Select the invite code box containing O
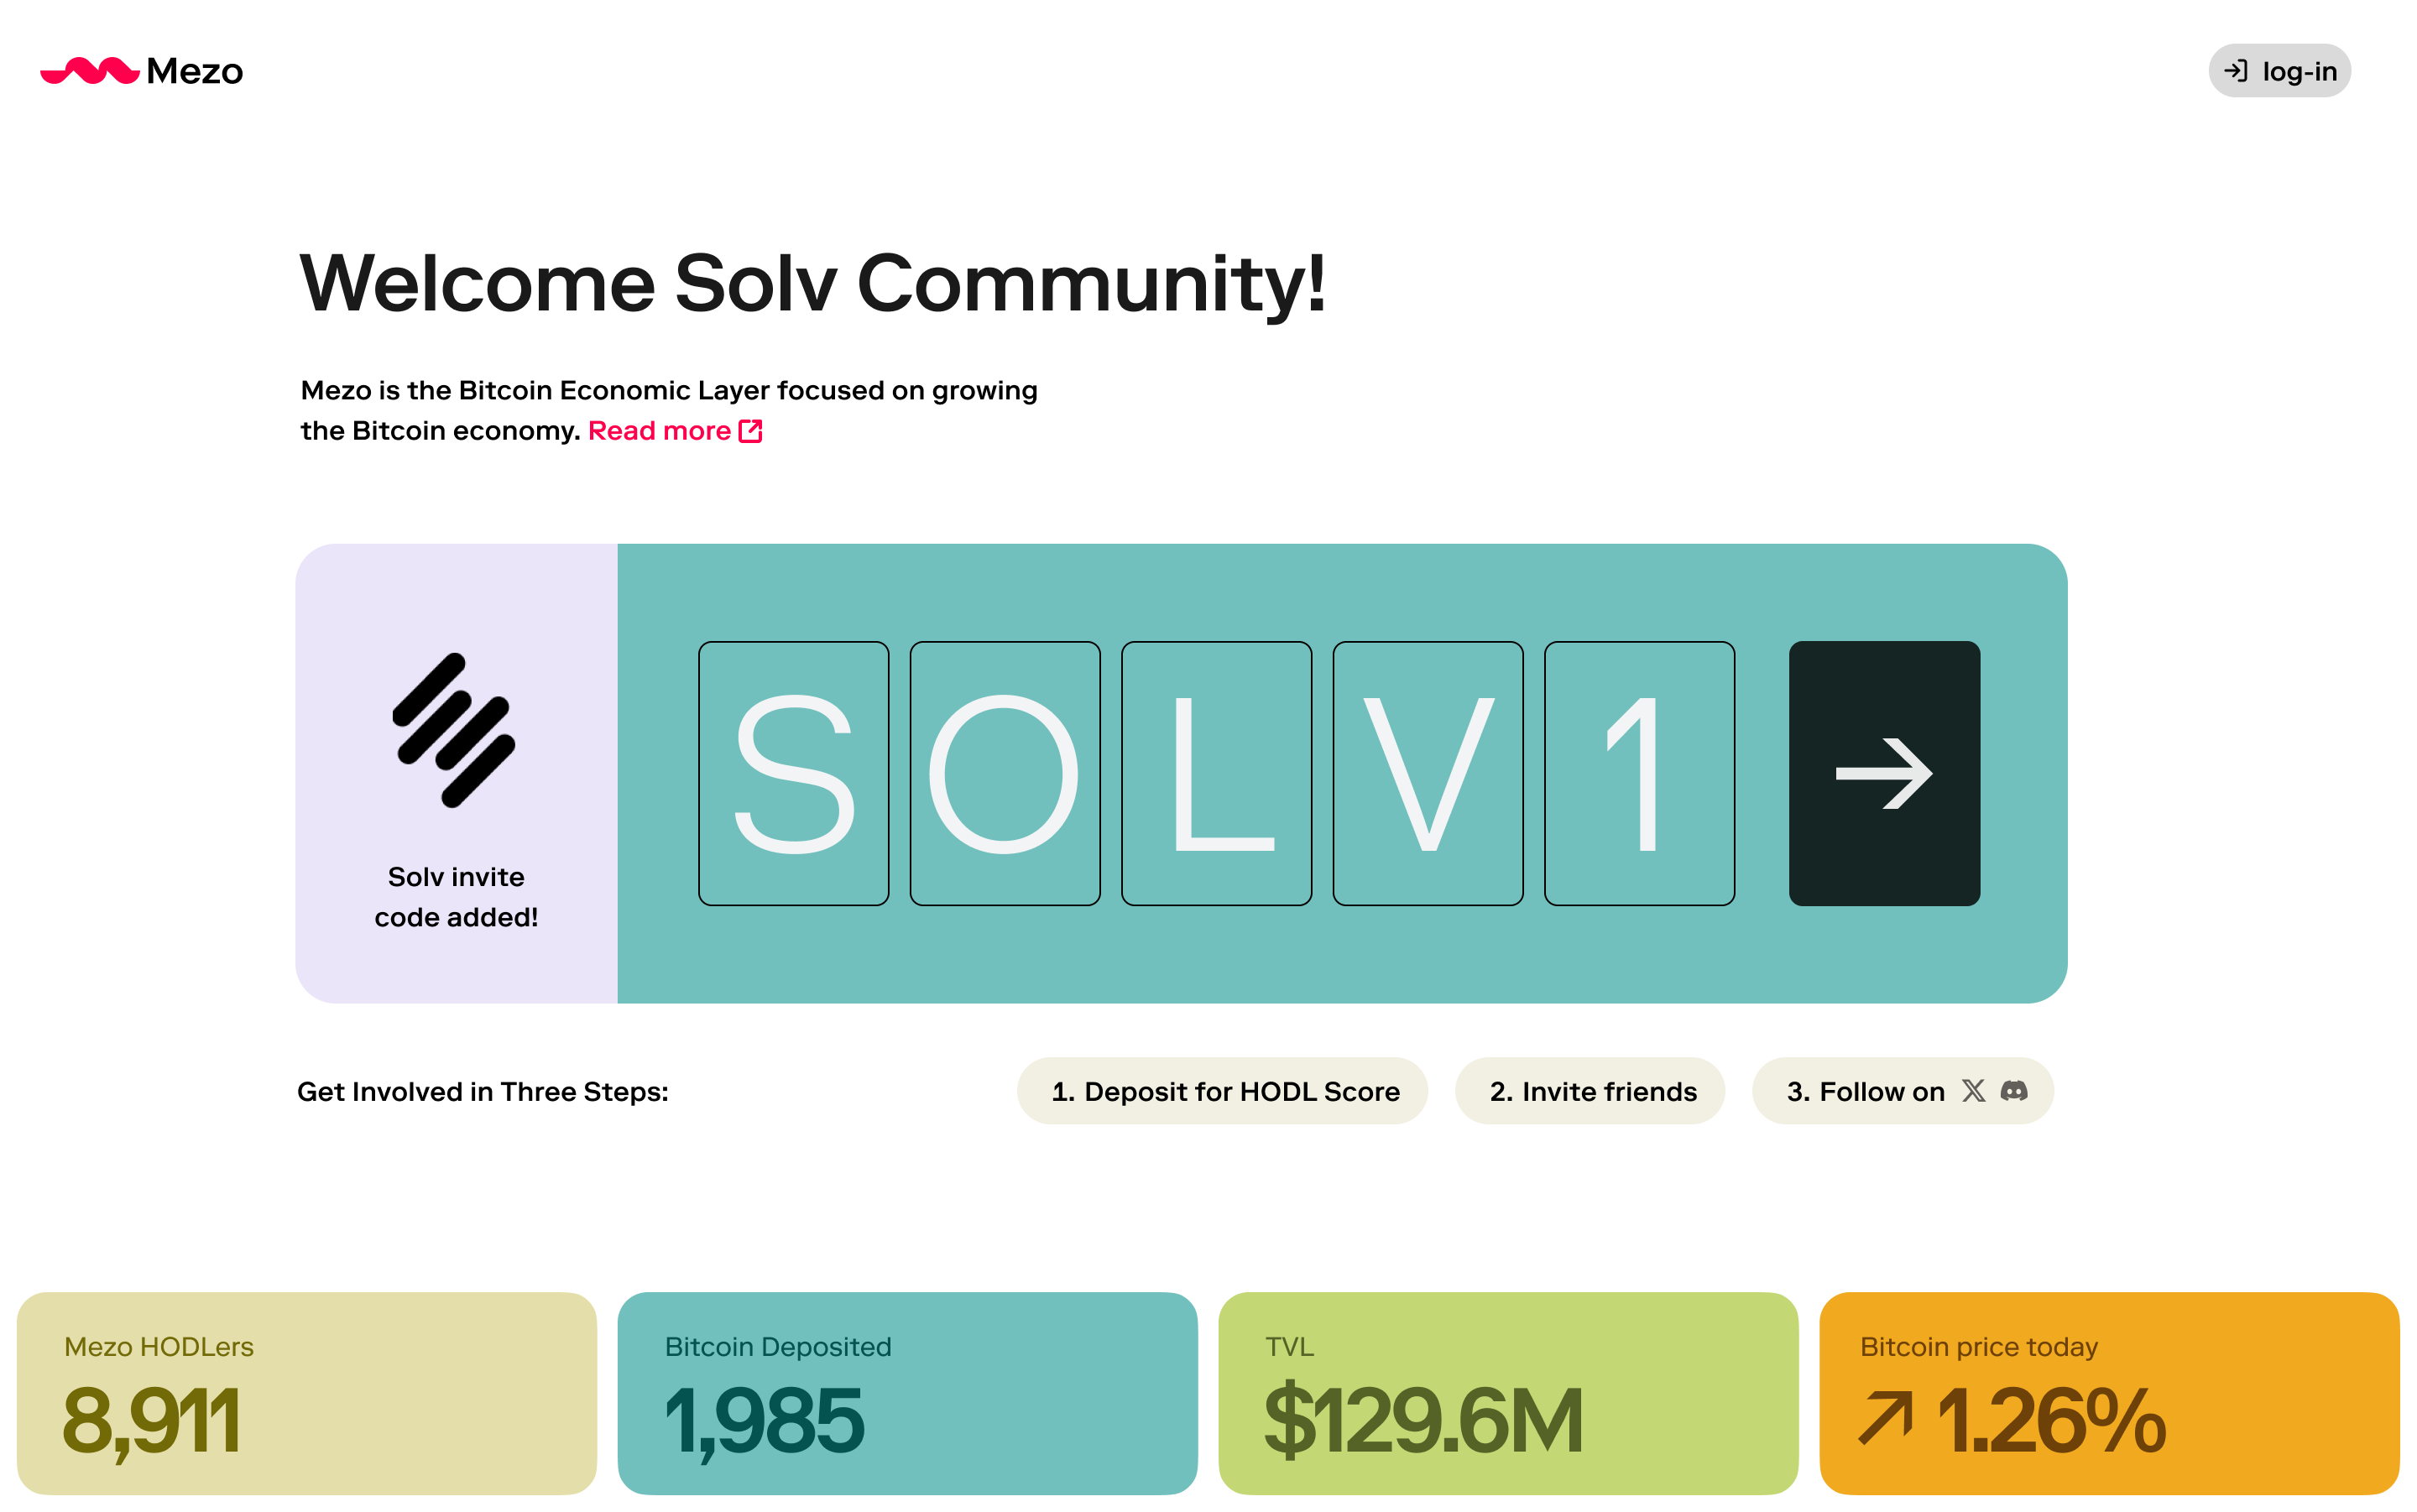Image resolution: width=2417 pixels, height=1512 pixels. point(1005,773)
